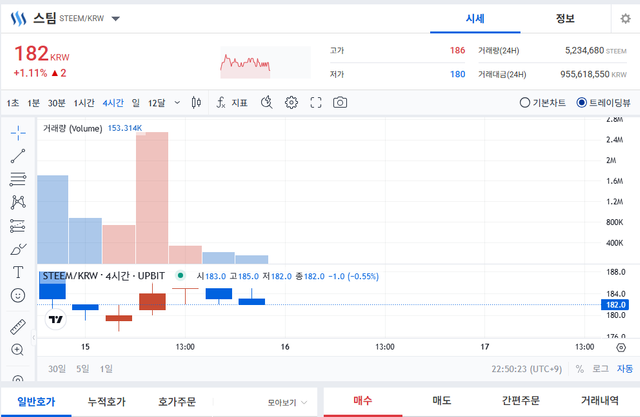Image resolution: width=640 pixels, height=417 pixels.
Task: Choose the XABCD pattern tool
Action: point(18,202)
